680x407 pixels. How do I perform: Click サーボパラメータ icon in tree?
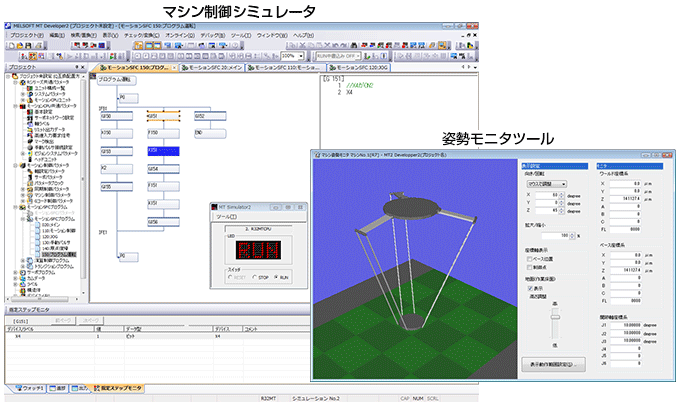coord(30,177)
